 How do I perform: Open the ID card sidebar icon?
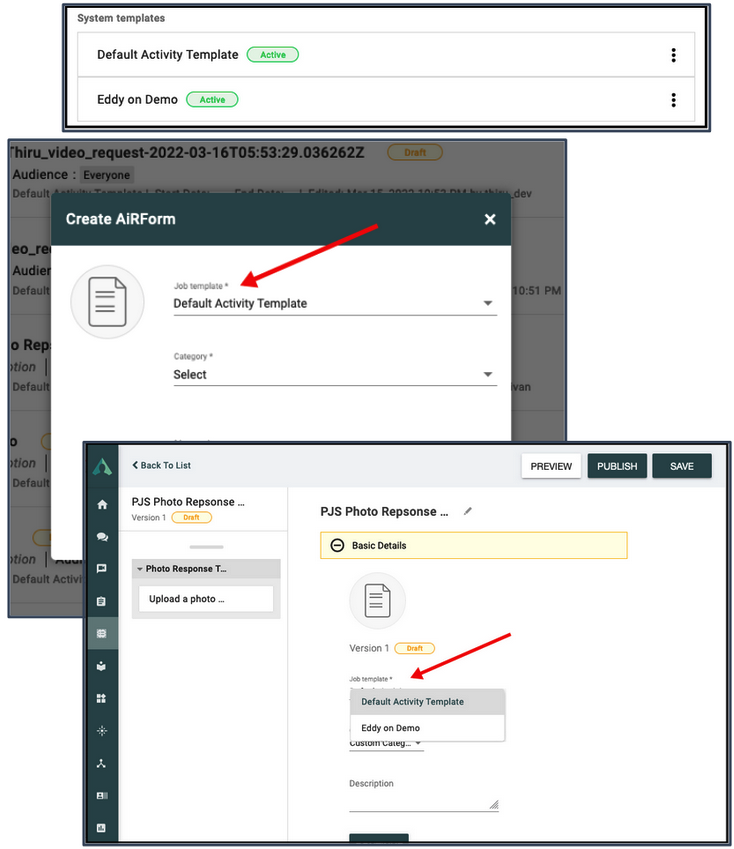click(x=101, y=795)
